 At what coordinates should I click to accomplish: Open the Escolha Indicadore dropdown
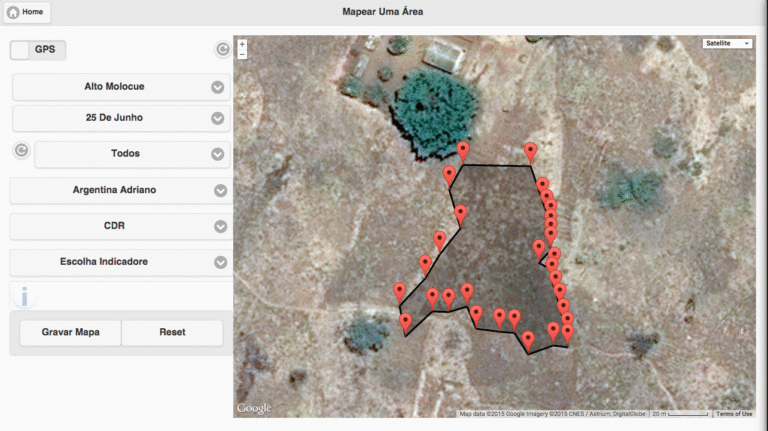pyautogui.click(x=121, y=262)
